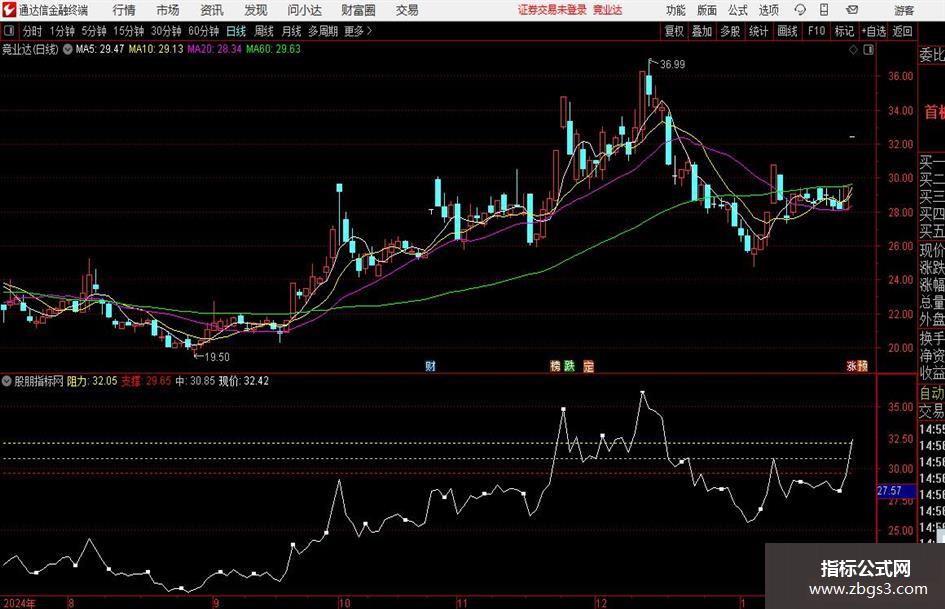The image size is (945, 609).
Task: Open the 问小达 menu
Action: (304, 10)
